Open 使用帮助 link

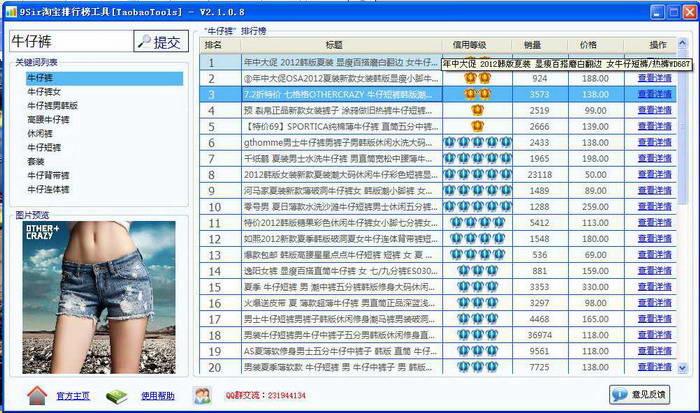click(x=157, y=396)
